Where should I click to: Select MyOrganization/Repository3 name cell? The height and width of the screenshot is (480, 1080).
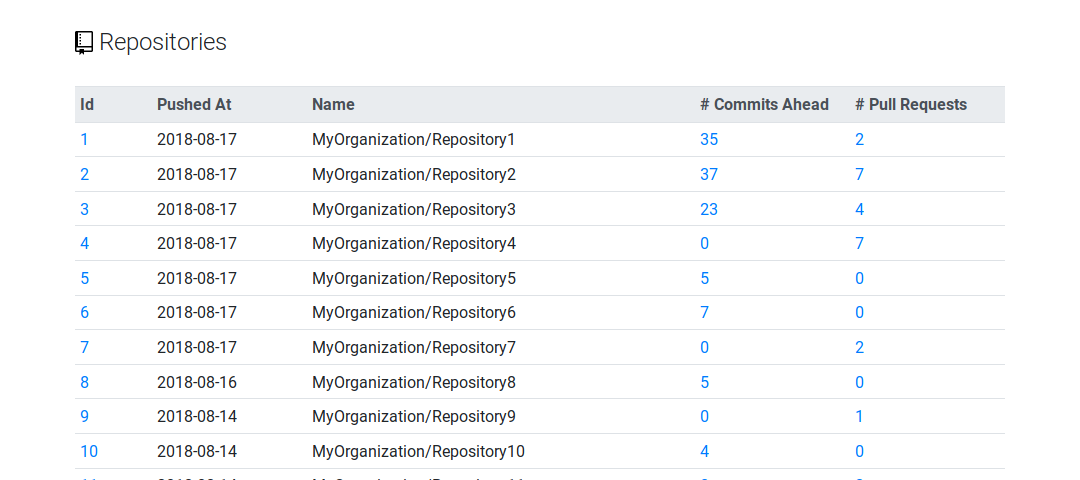click(414, 209)
